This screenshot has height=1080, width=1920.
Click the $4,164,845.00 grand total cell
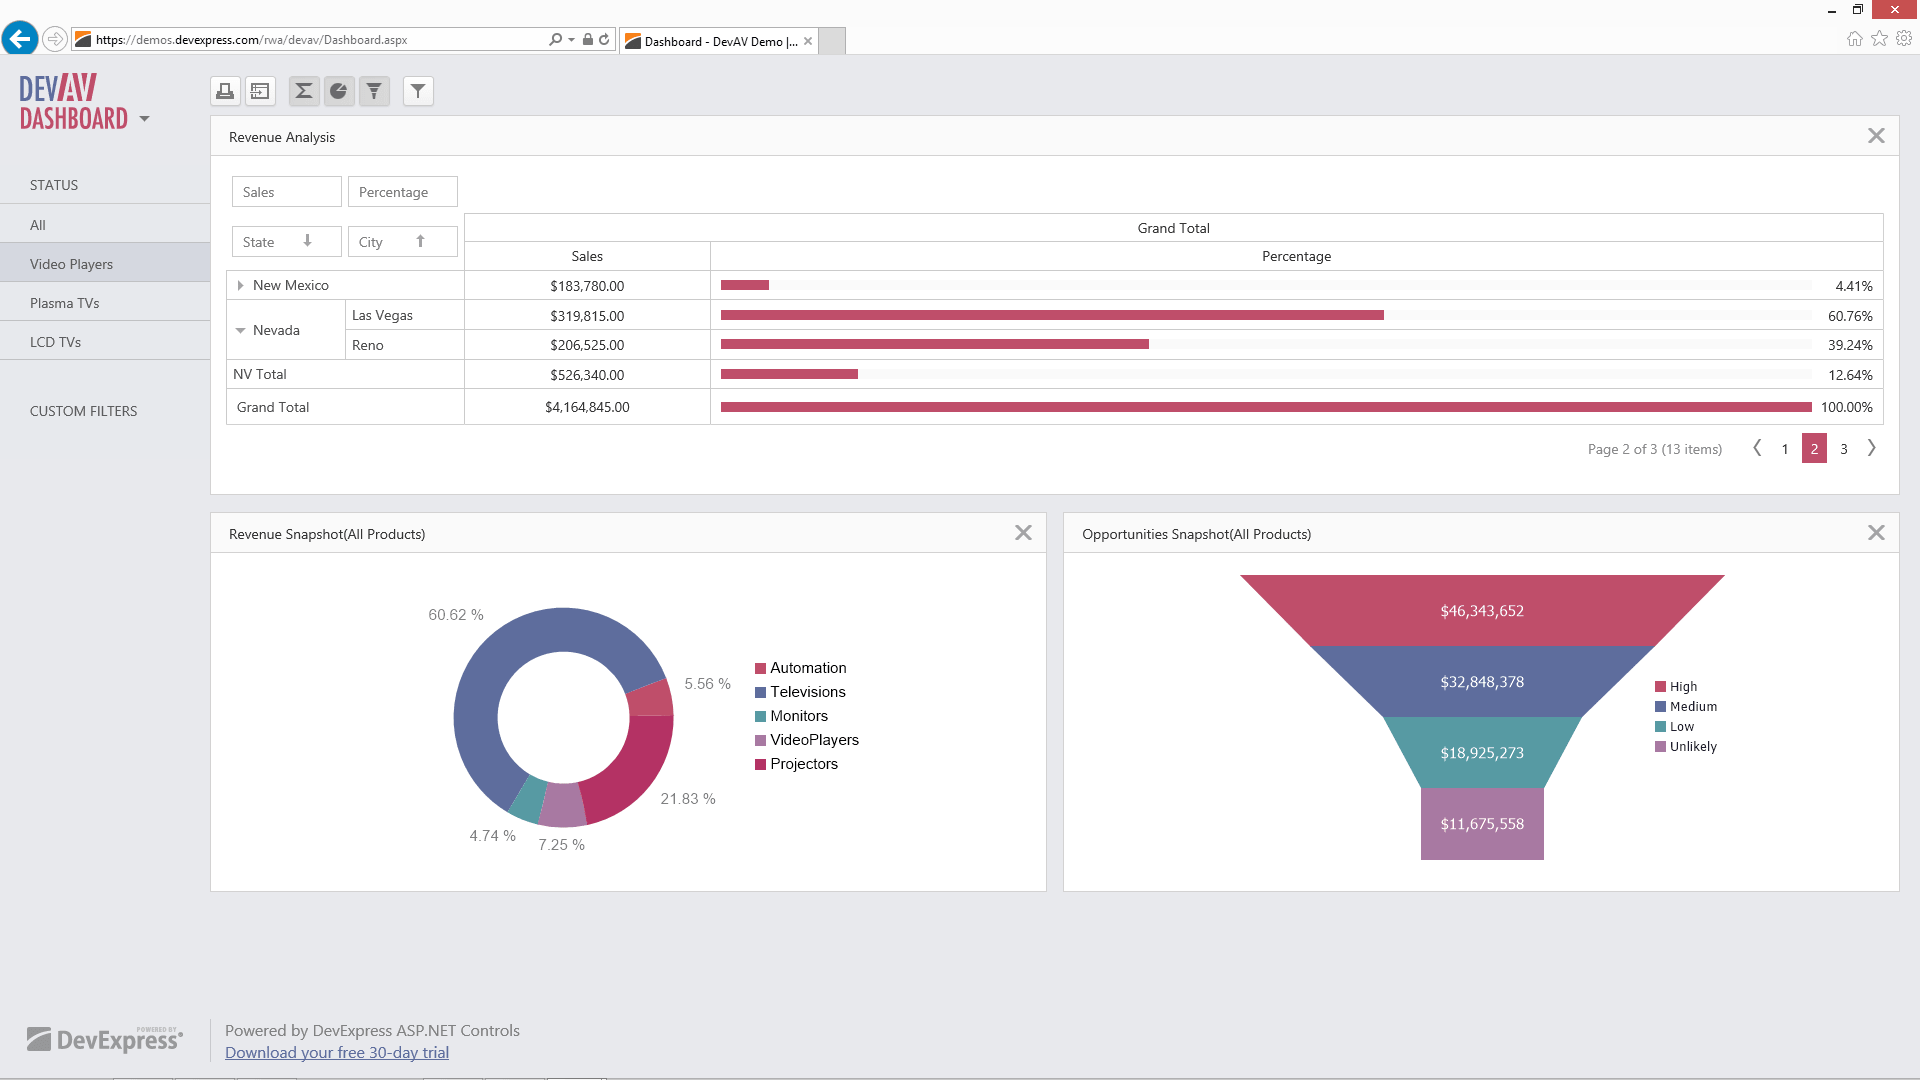click(587, 407)
